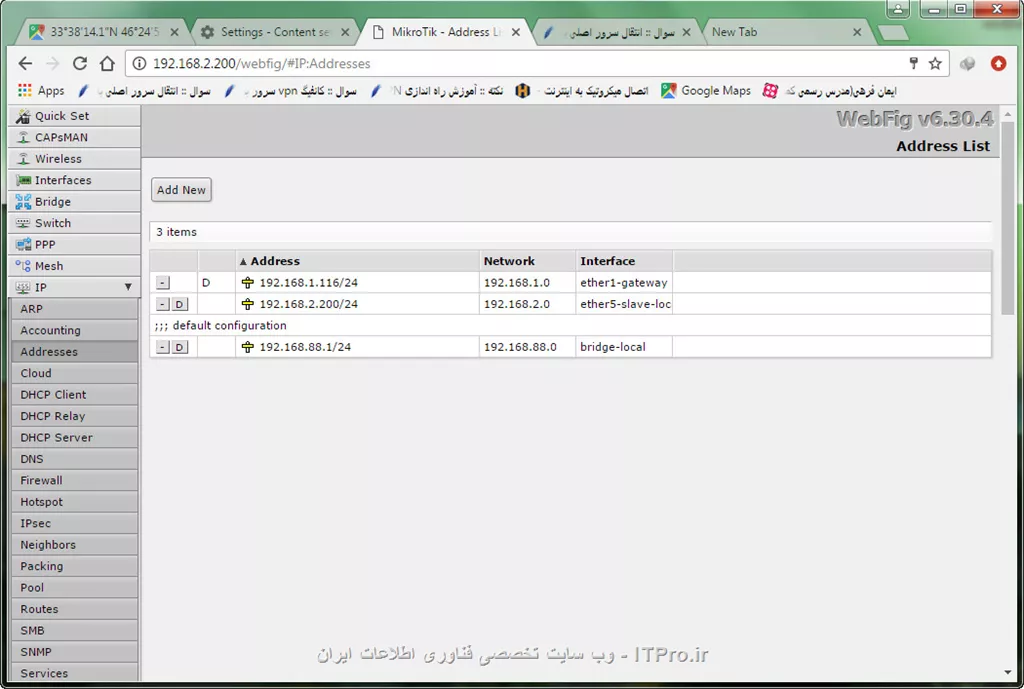
Task: Open Routes page
Action: pyautogui.click(x=74, y=609)
